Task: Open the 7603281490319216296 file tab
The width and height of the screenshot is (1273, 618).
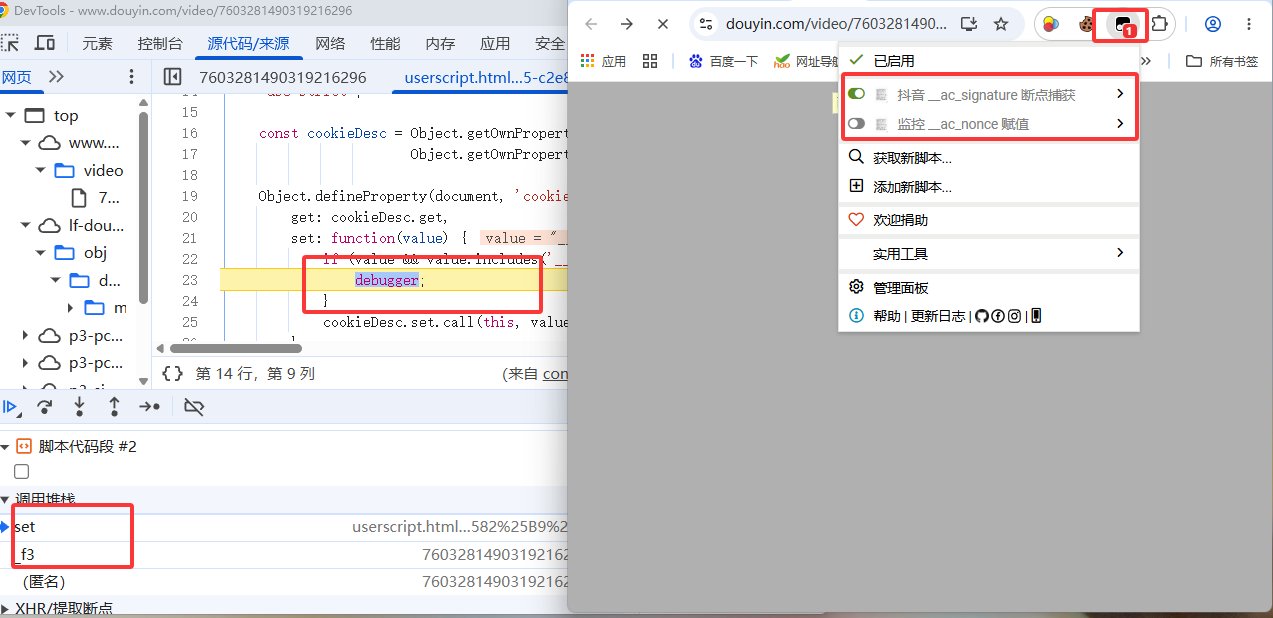Action: (283, 77)
